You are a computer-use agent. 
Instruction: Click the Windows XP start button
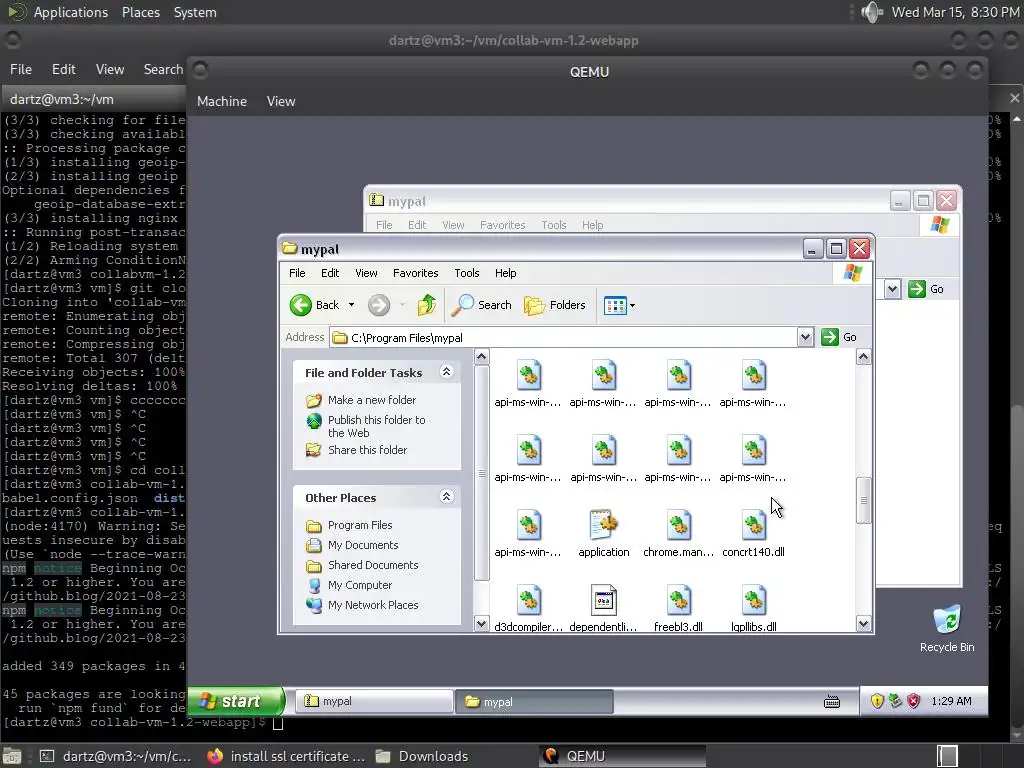[236, 701]
